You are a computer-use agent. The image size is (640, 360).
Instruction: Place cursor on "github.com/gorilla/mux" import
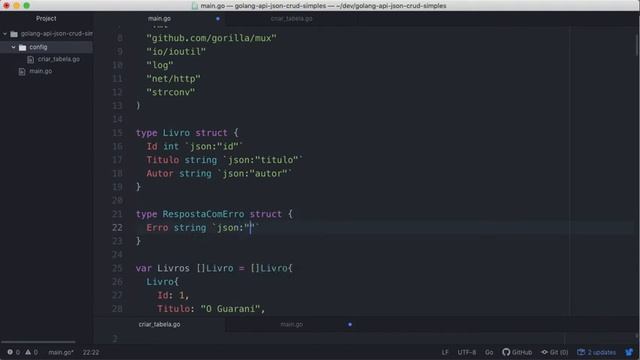point(211,38)
